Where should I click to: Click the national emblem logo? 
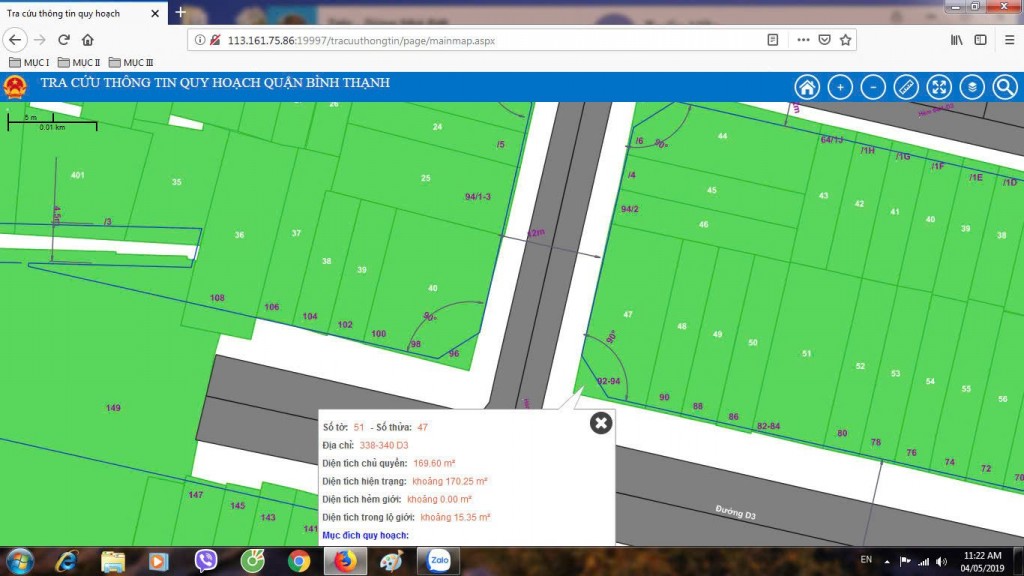tap(15, 87)
